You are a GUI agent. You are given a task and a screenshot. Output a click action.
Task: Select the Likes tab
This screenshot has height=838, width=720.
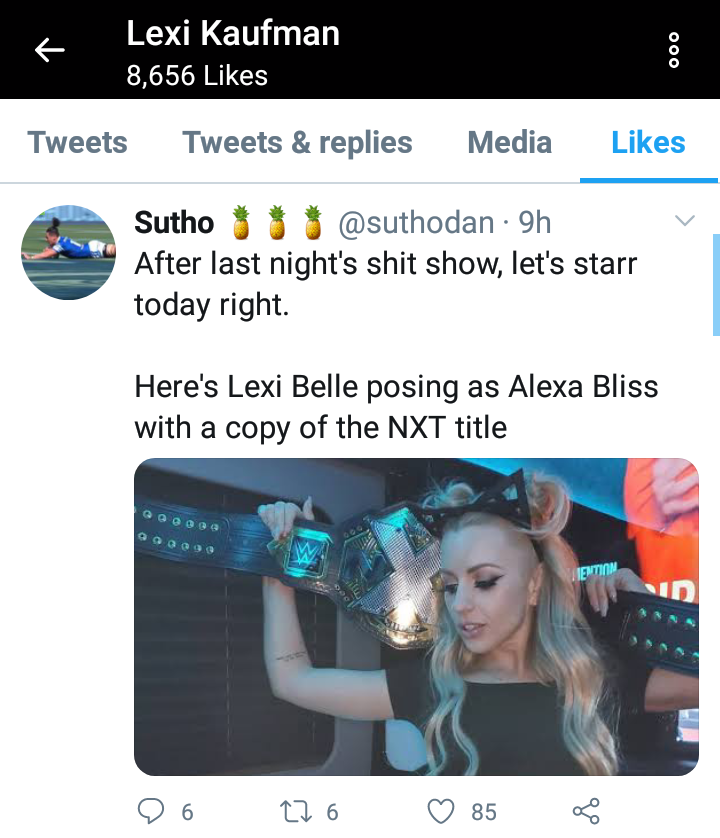[x=648, y=142]
